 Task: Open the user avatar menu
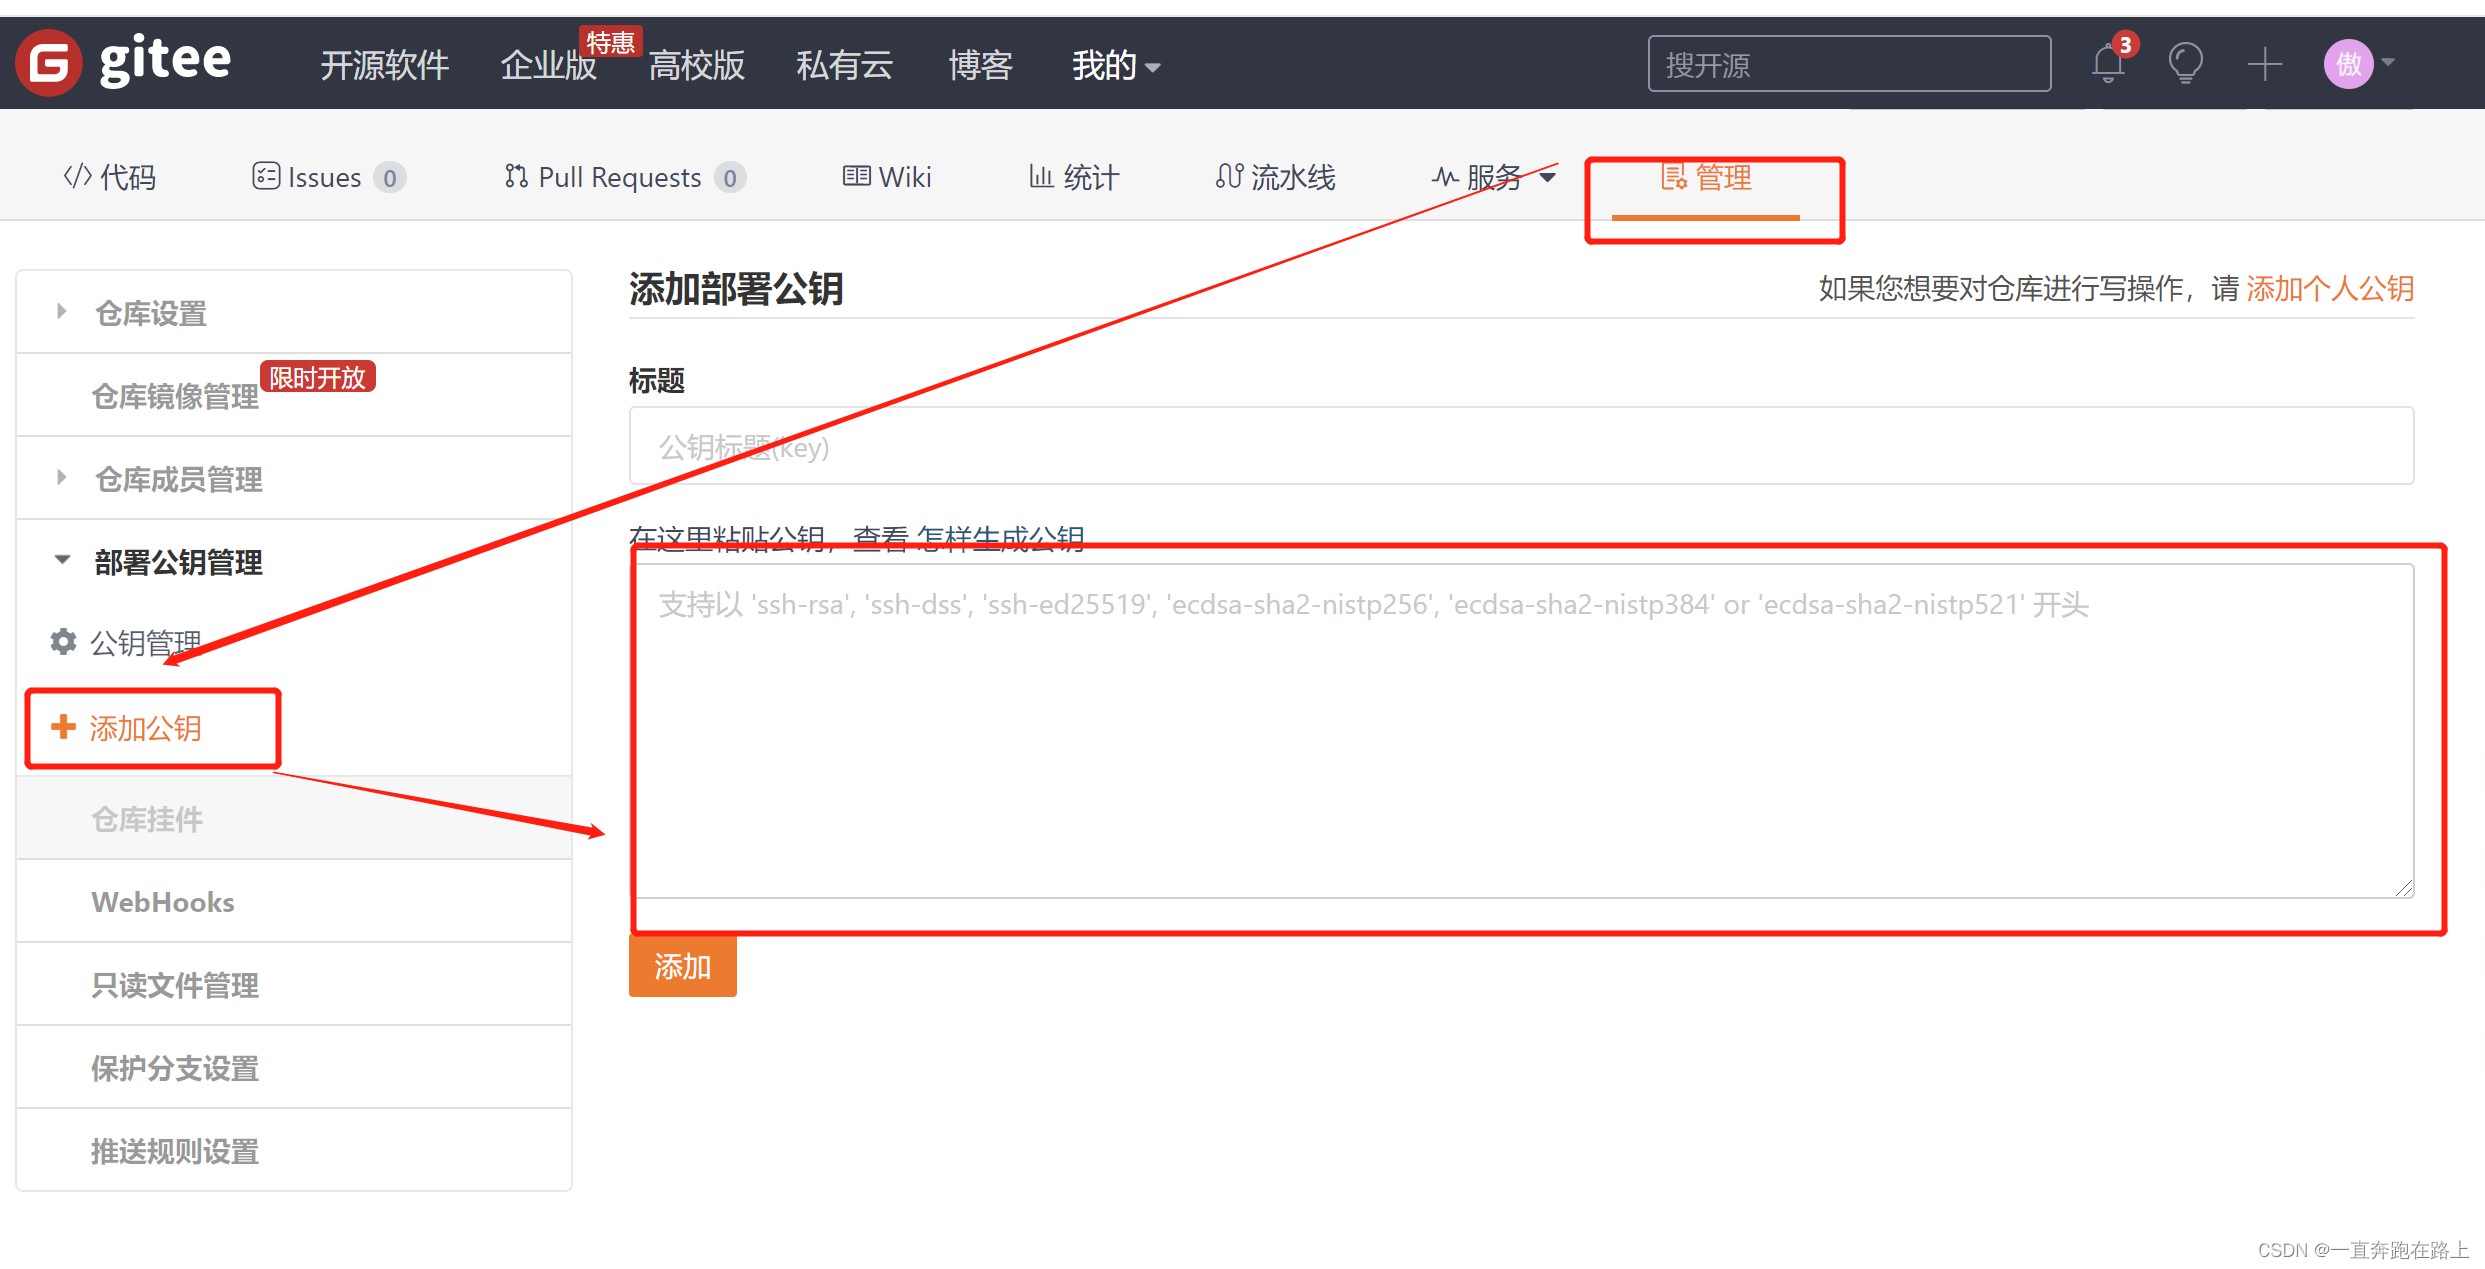coord(2348,64)
